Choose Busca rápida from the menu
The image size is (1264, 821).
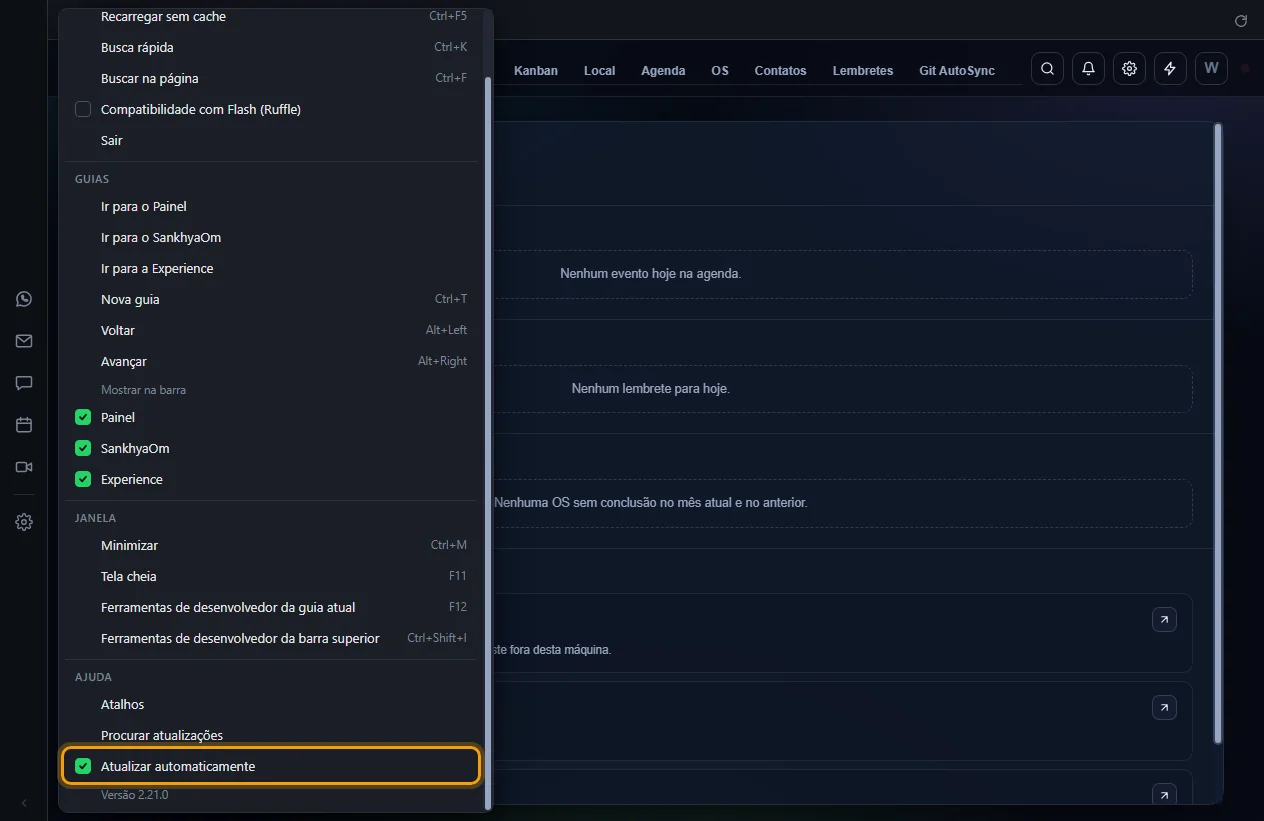pos(271,47)
